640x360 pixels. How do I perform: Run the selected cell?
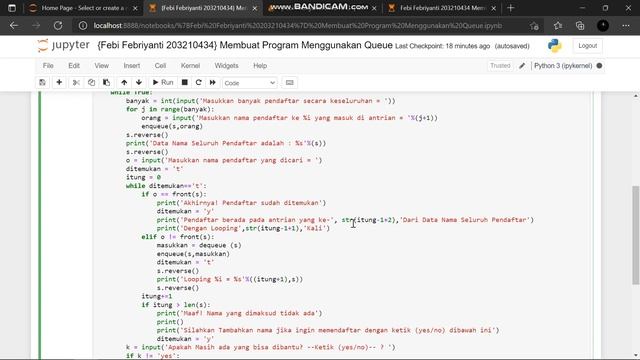click(163, 82)
